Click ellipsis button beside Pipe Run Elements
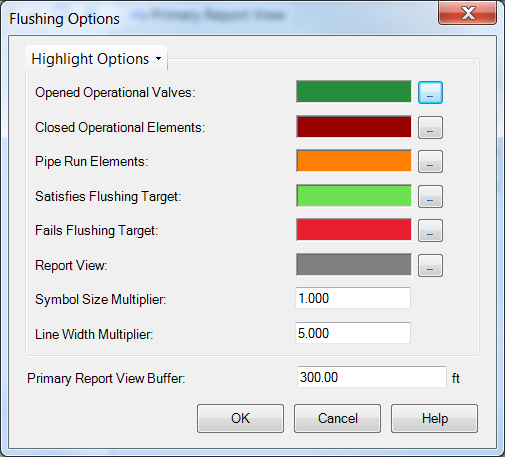Viewport: 505px width, 457px height. (x=430, y=161)
